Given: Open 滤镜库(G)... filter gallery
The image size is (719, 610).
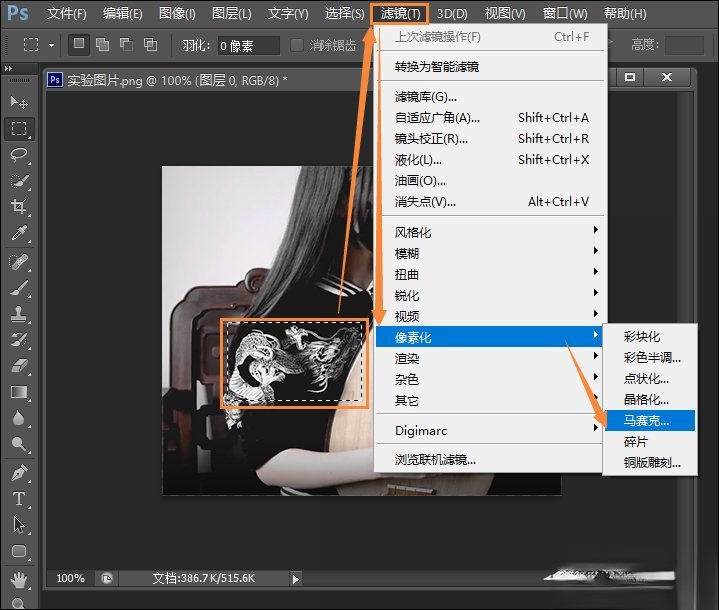Looking at the screenshot, I should tap(490, 97).
